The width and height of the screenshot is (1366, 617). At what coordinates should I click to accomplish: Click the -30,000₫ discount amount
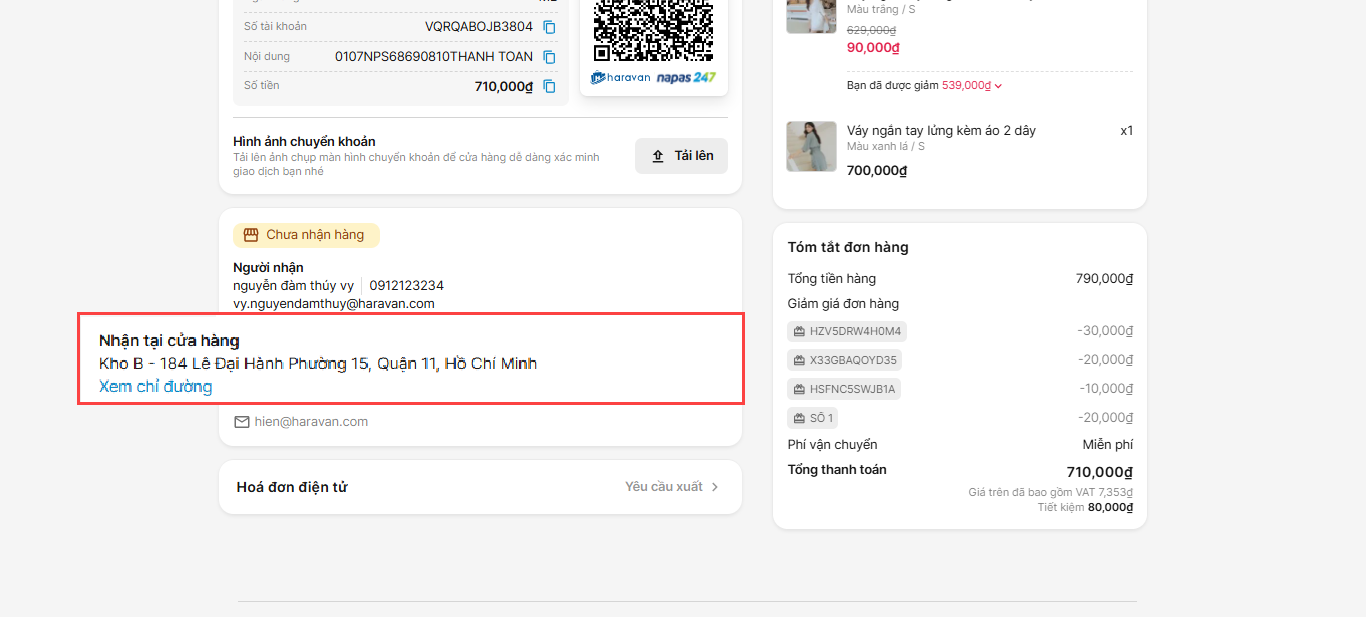(1105, 331)
